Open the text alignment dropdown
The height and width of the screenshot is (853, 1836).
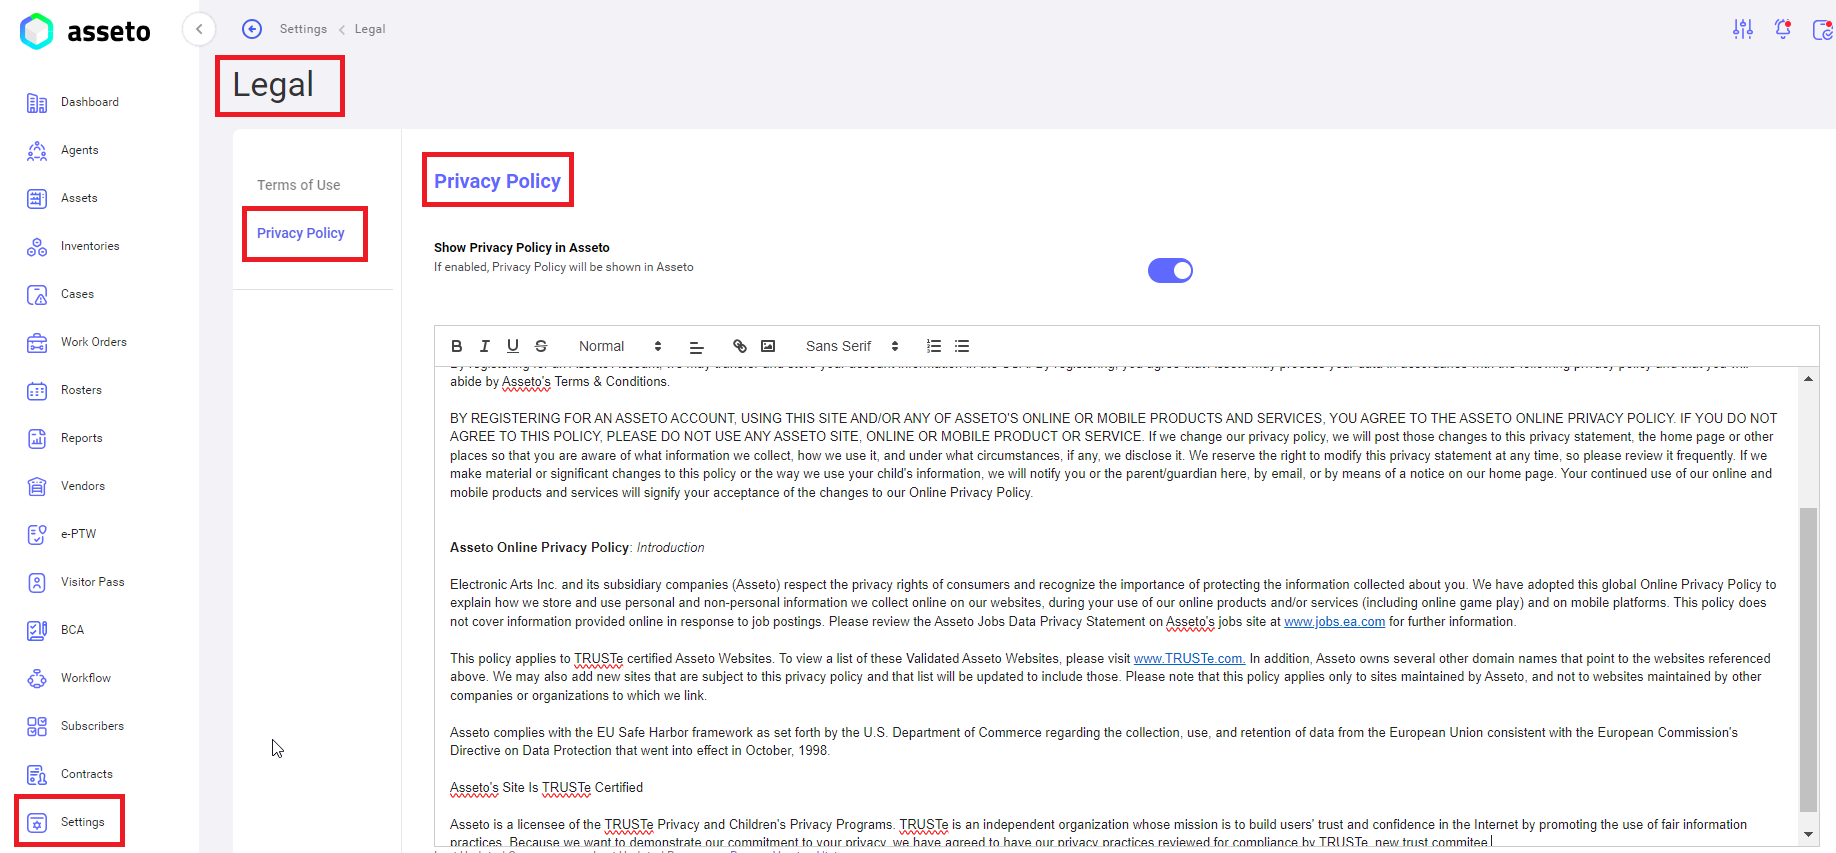(697, 346)
